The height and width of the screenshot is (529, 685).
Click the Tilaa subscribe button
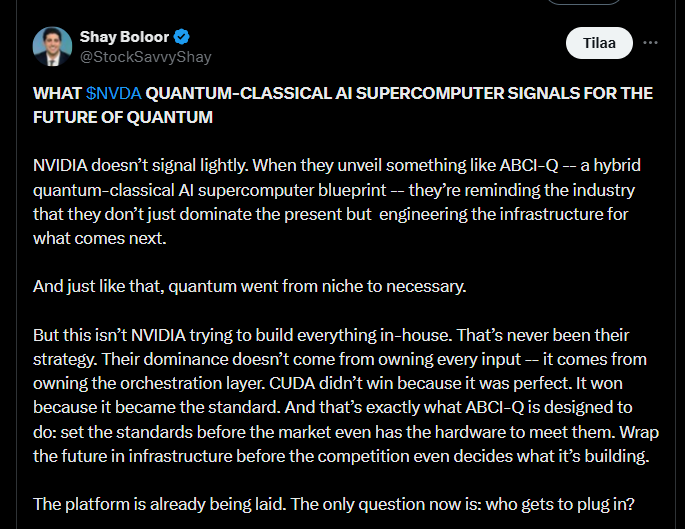tap(599, 43)
